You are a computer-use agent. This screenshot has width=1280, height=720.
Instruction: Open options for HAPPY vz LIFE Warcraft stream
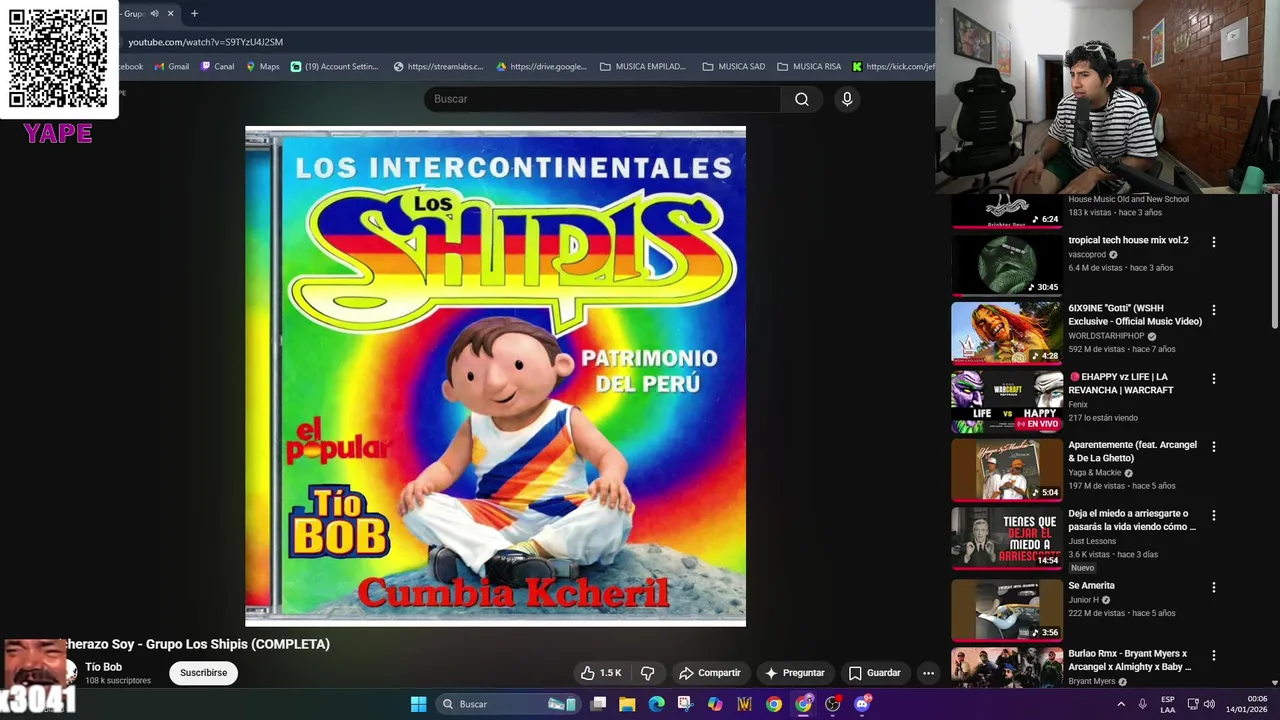pos(1213,379)
